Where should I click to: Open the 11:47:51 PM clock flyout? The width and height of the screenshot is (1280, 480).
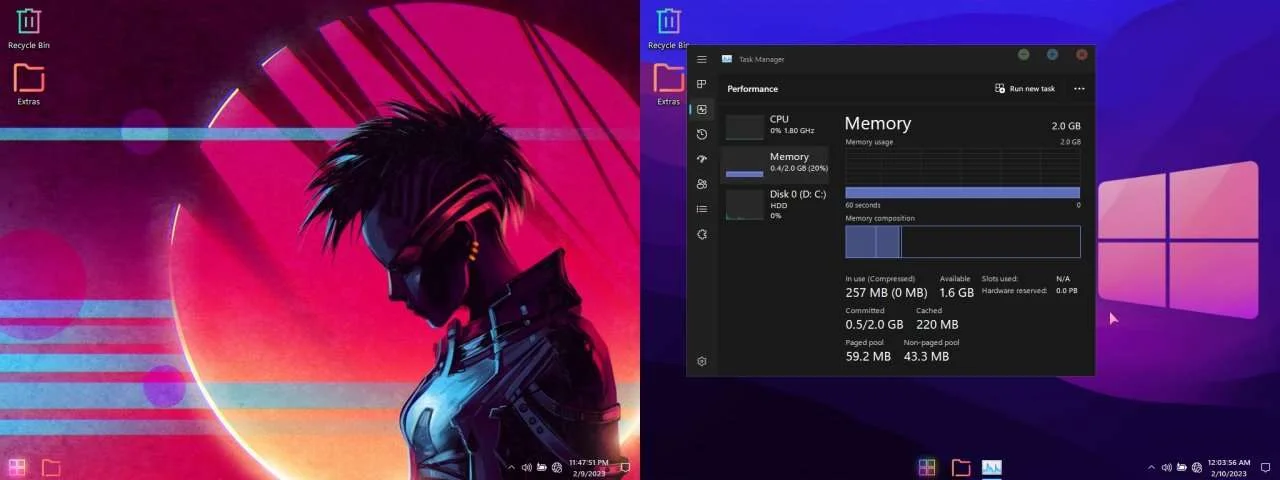tap(588, 467)
